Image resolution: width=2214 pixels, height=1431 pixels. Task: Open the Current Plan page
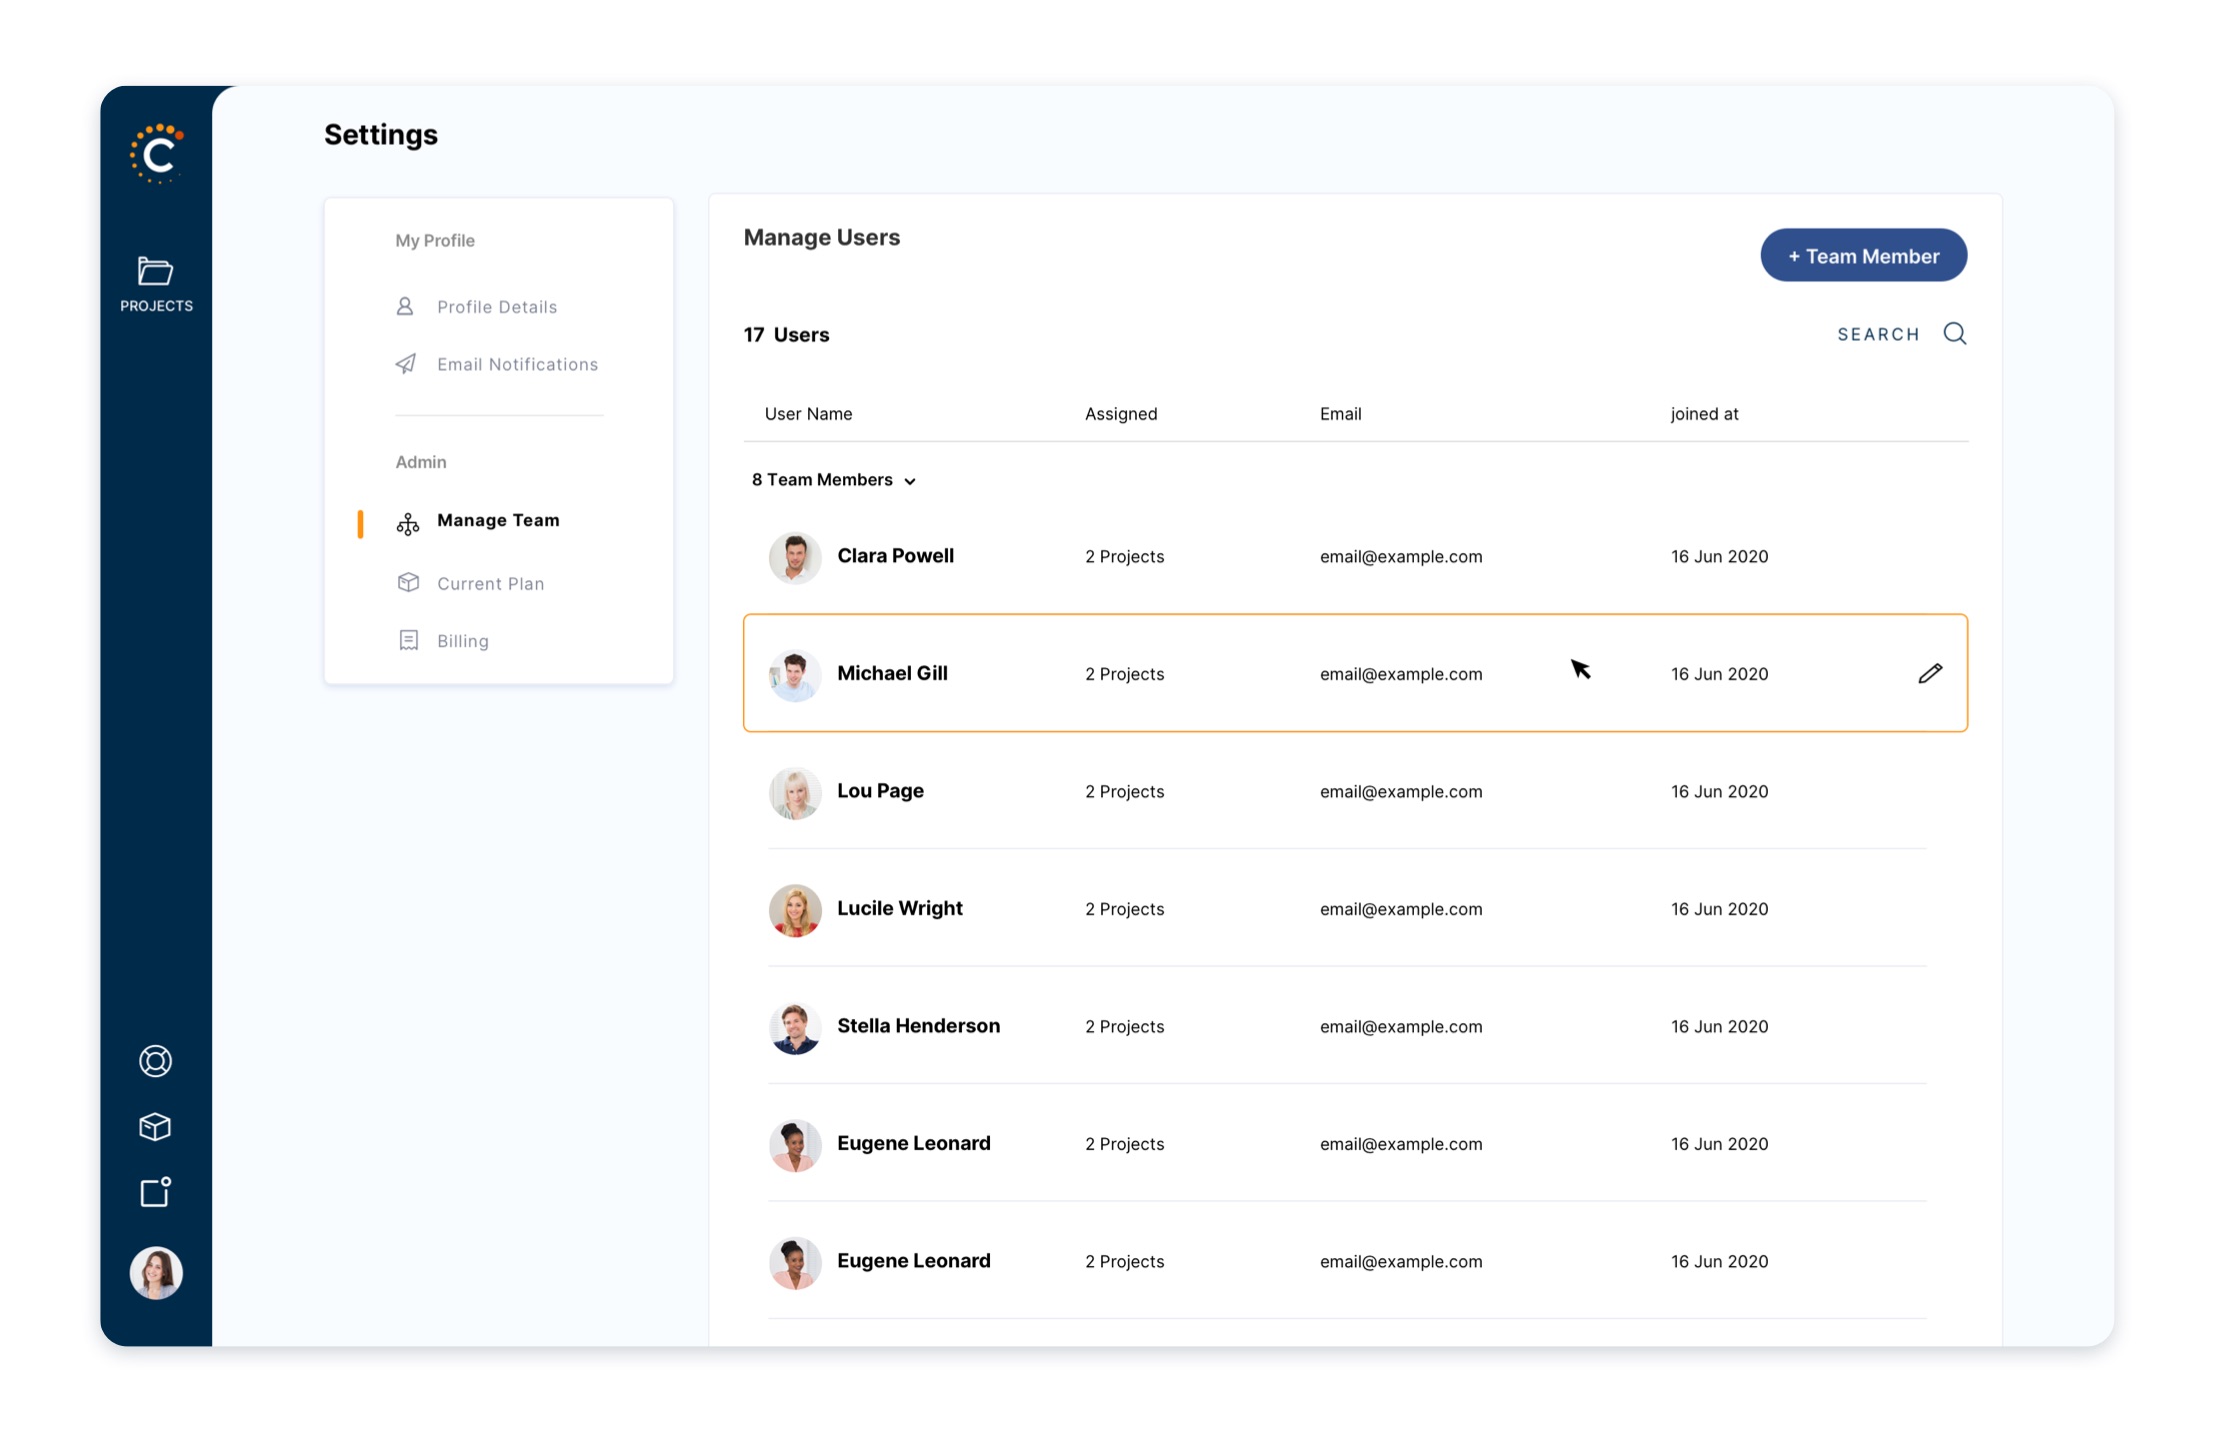[x=490, y=583]
